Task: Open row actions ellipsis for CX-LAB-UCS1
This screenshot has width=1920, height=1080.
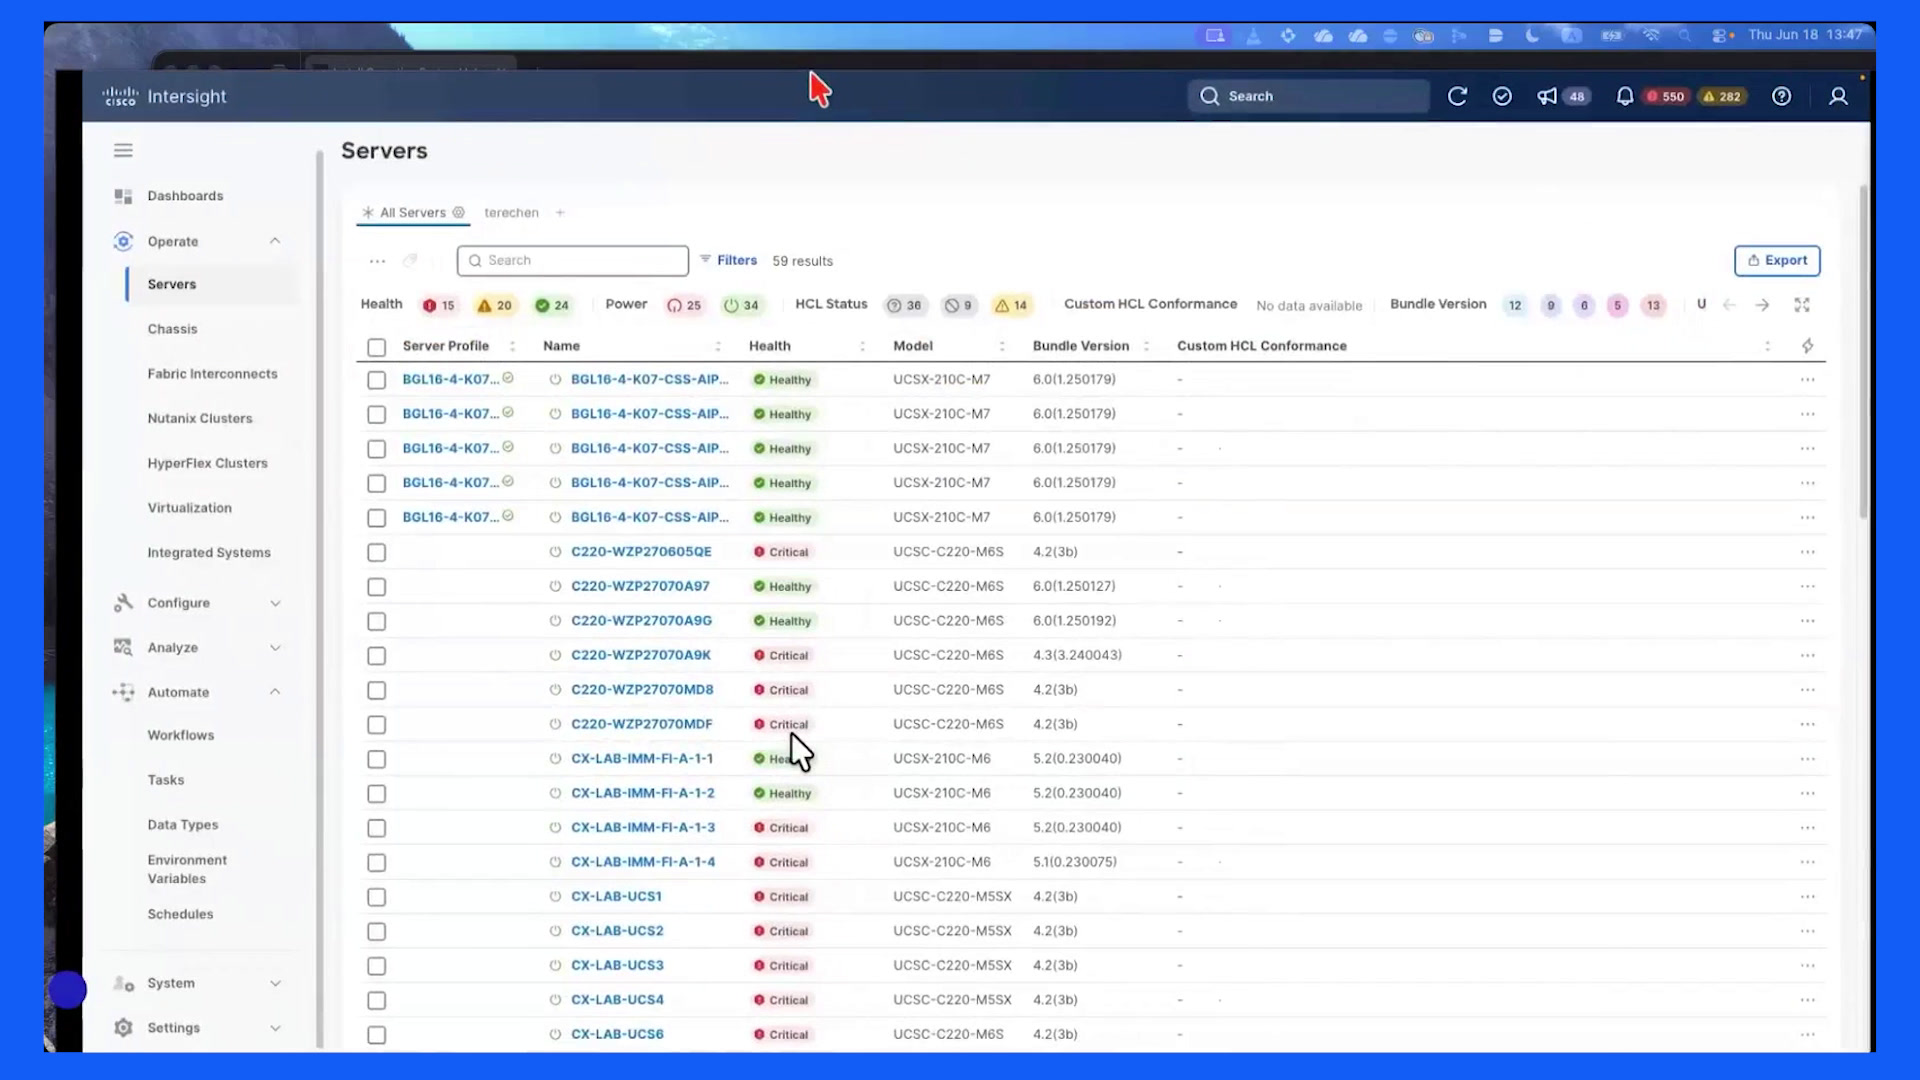Action: (x=1807, y=897)
